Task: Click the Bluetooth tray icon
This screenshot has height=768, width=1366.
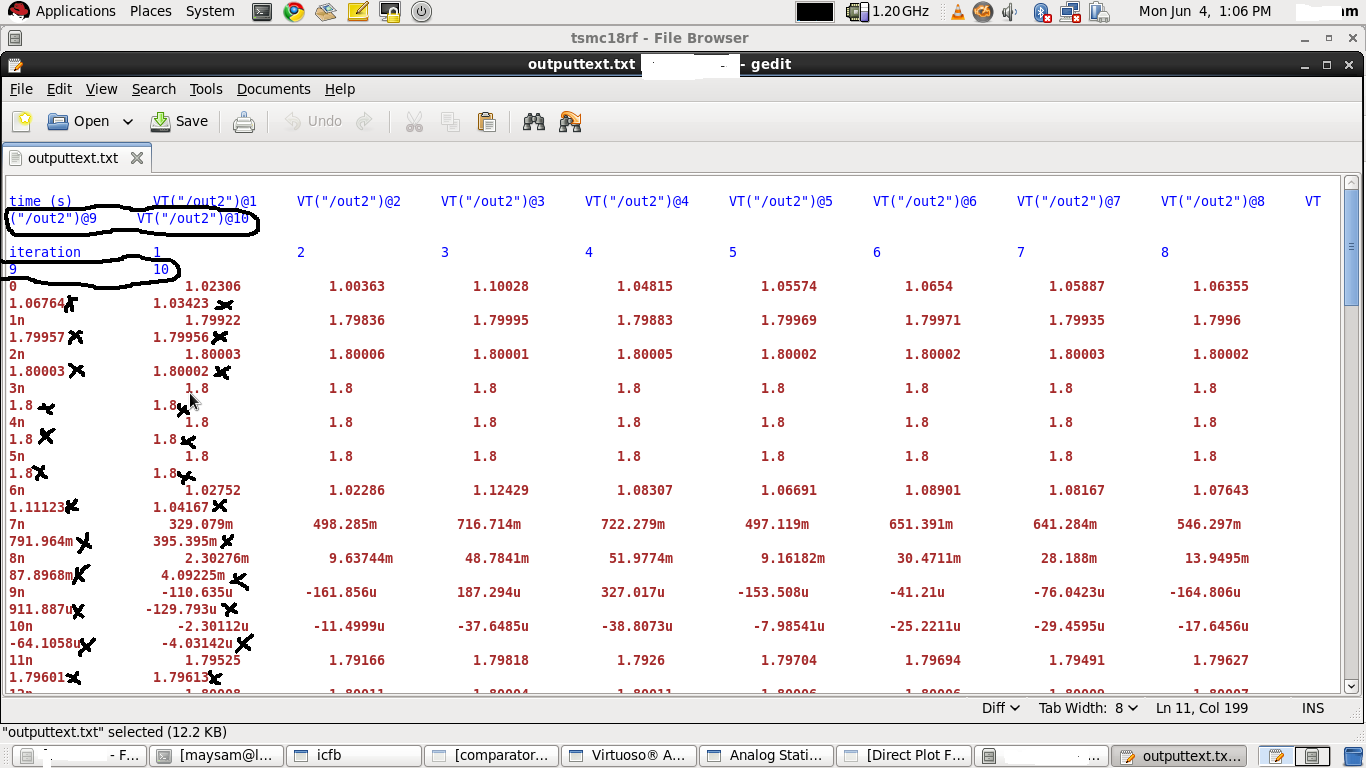Action: click(1042, 12)
